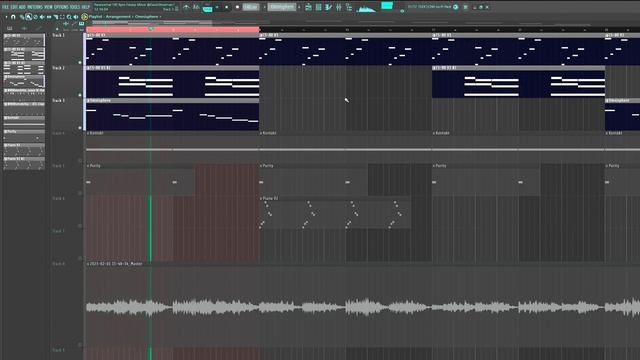Open the playlist view icon in main toolbar

tap(308, 7)
